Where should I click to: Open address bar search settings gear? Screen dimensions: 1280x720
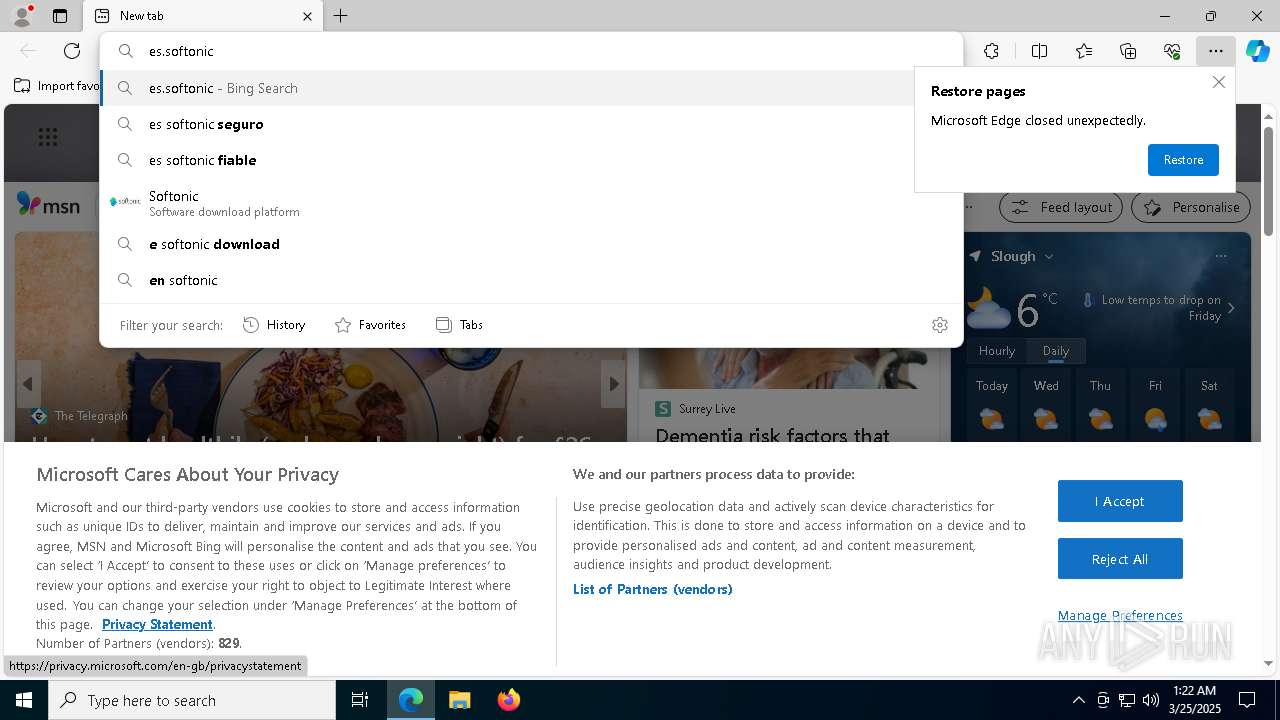[939, 325]
